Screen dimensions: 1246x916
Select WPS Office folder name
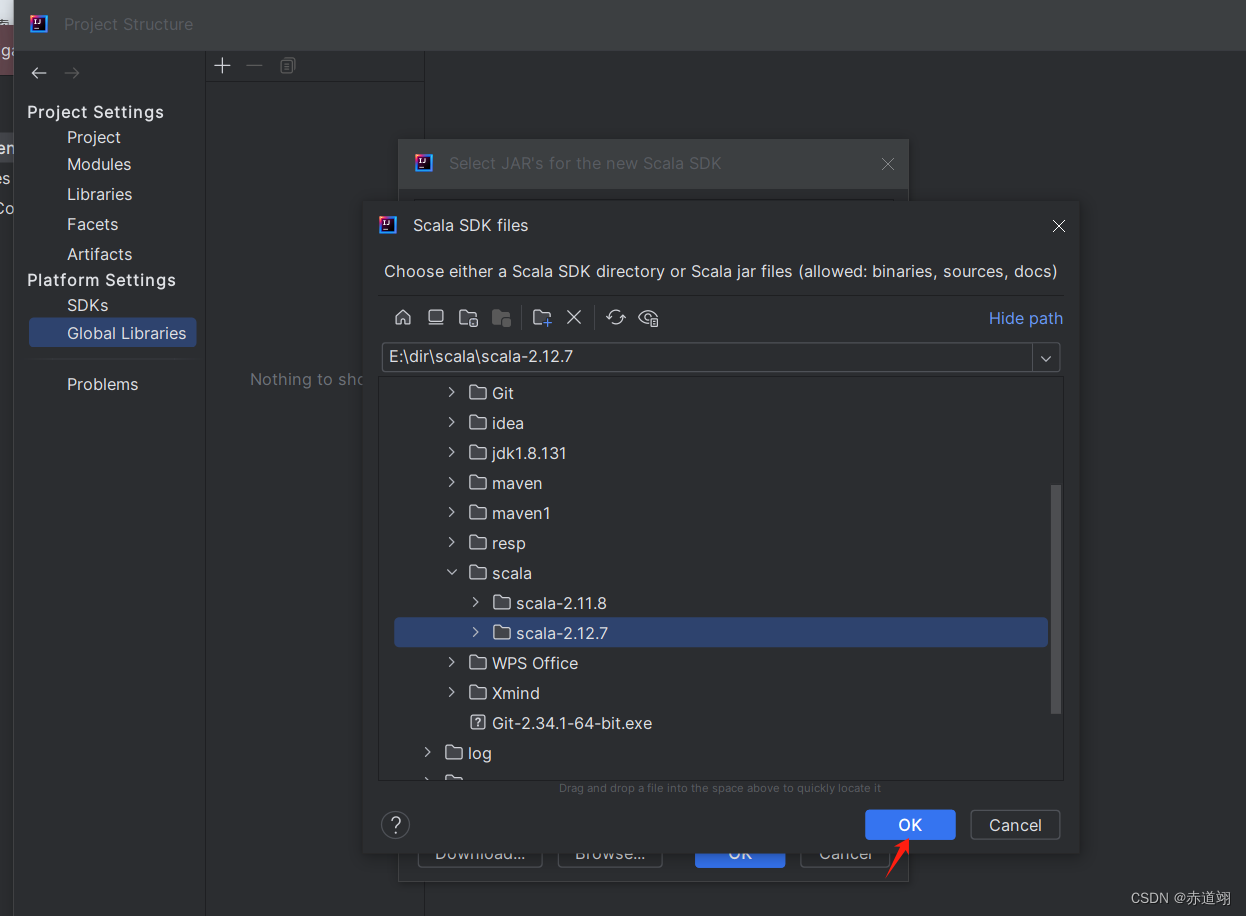535,663
